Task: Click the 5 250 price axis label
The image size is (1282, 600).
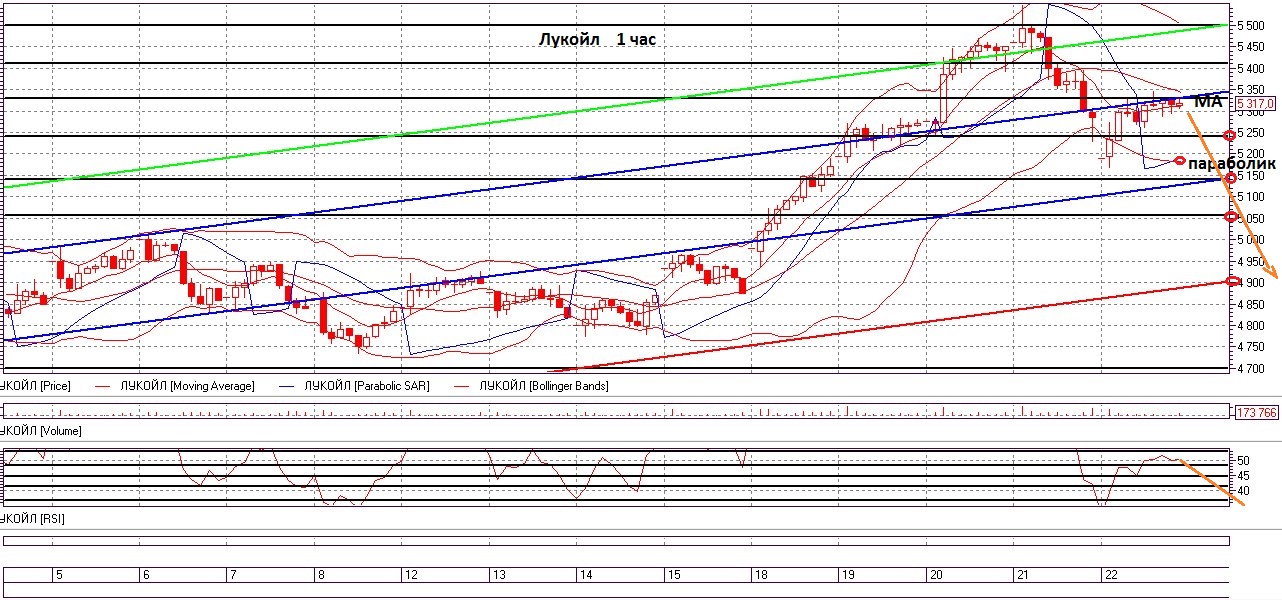Action: (x=1250, y=132)
